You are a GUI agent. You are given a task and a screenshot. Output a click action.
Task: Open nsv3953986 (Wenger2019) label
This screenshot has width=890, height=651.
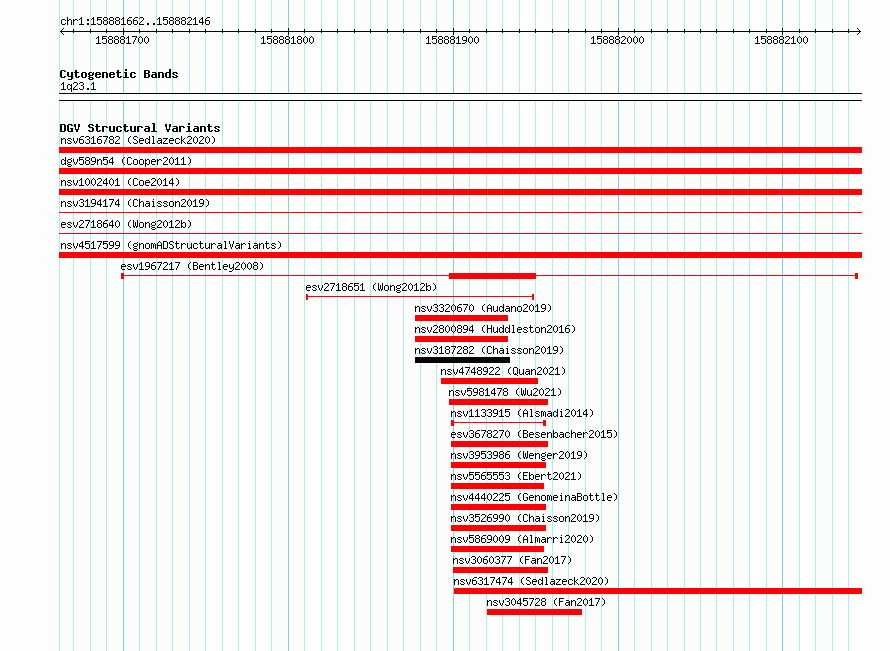[x=519, y=455]
